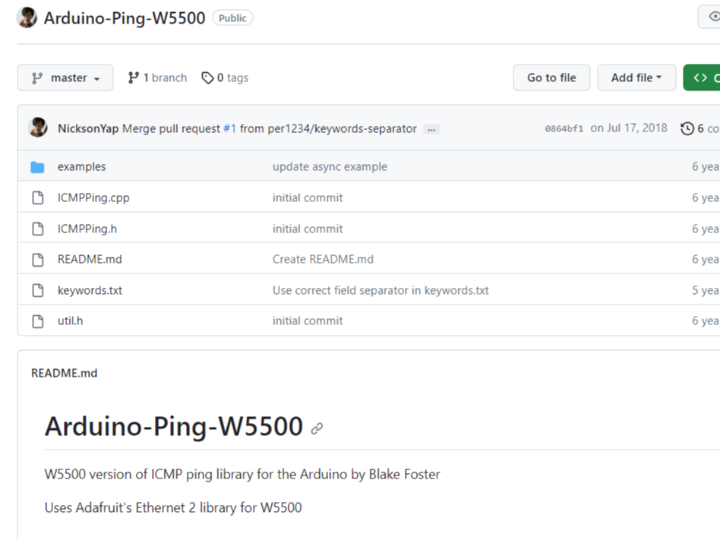
Task: Click the Arduino-Ping-W5500 README heading
Action: pos(174,426)
